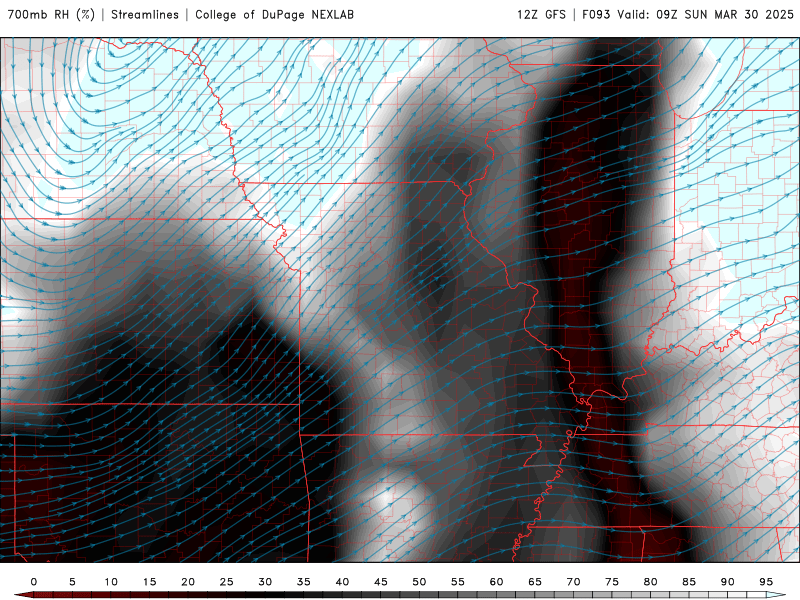
Task: Click the '60' legend value
Action: 496,582
